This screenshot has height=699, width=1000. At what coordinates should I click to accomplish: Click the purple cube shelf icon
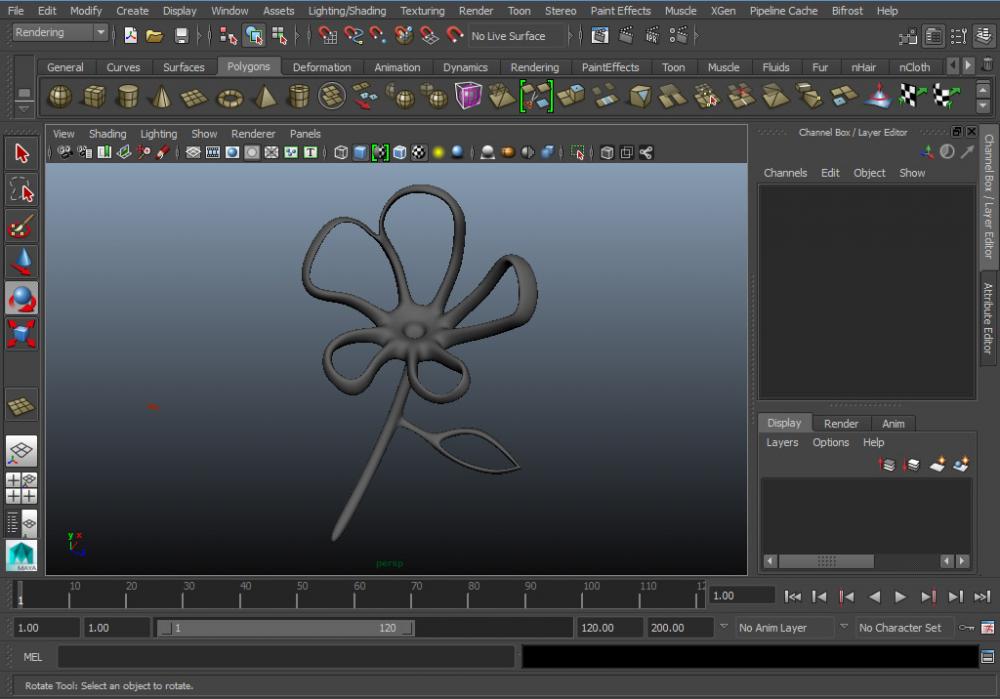coord(468,96)
